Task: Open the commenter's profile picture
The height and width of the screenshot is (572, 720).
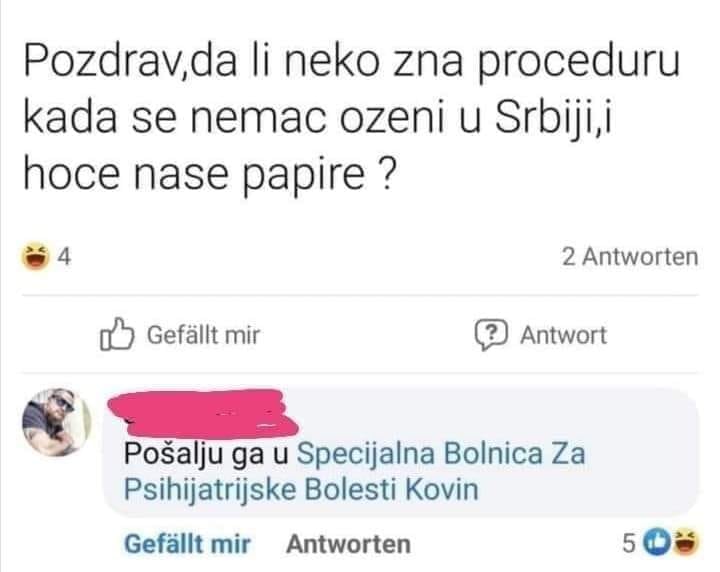Action: pyautogui.click(x=56, y=422)
